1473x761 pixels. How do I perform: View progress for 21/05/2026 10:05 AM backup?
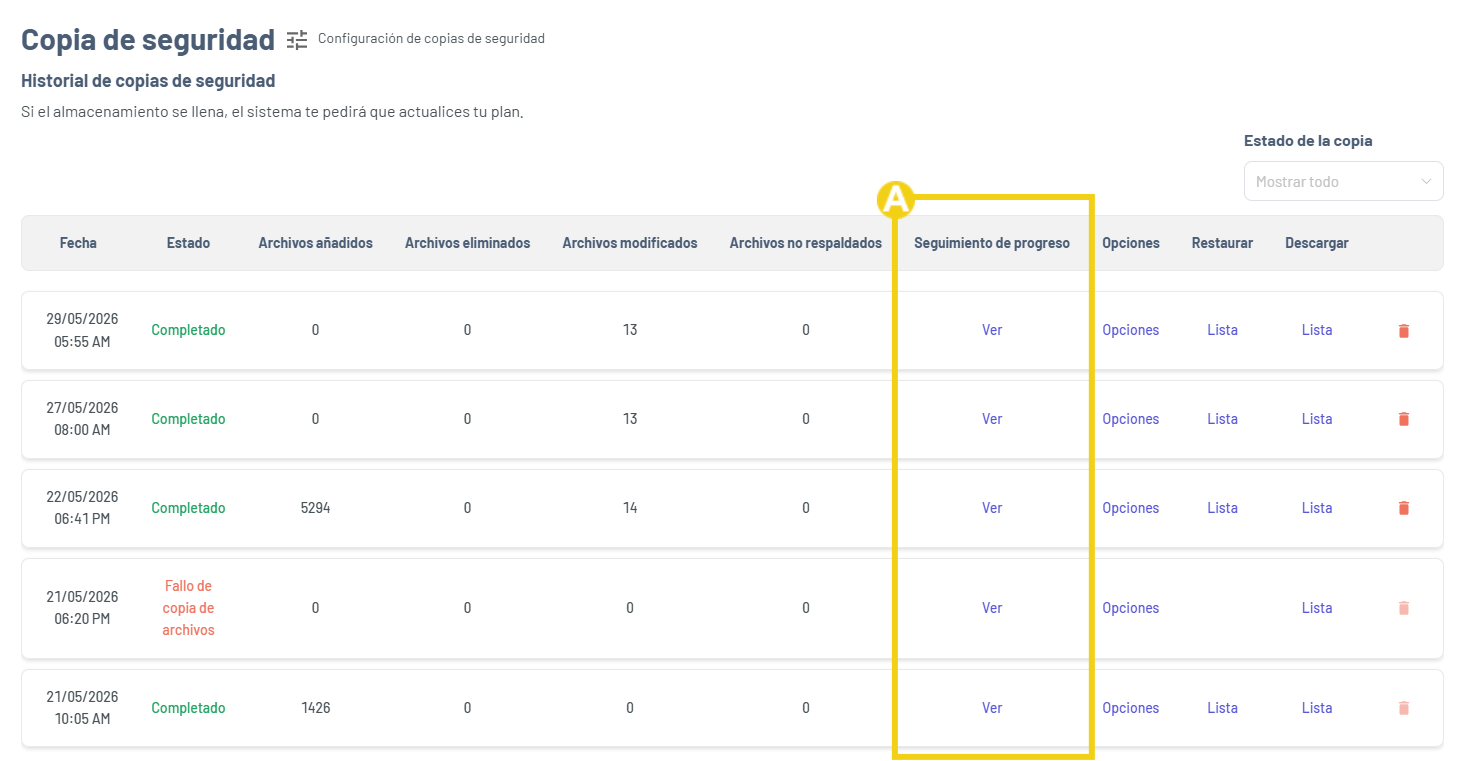[x=992, y=708]
